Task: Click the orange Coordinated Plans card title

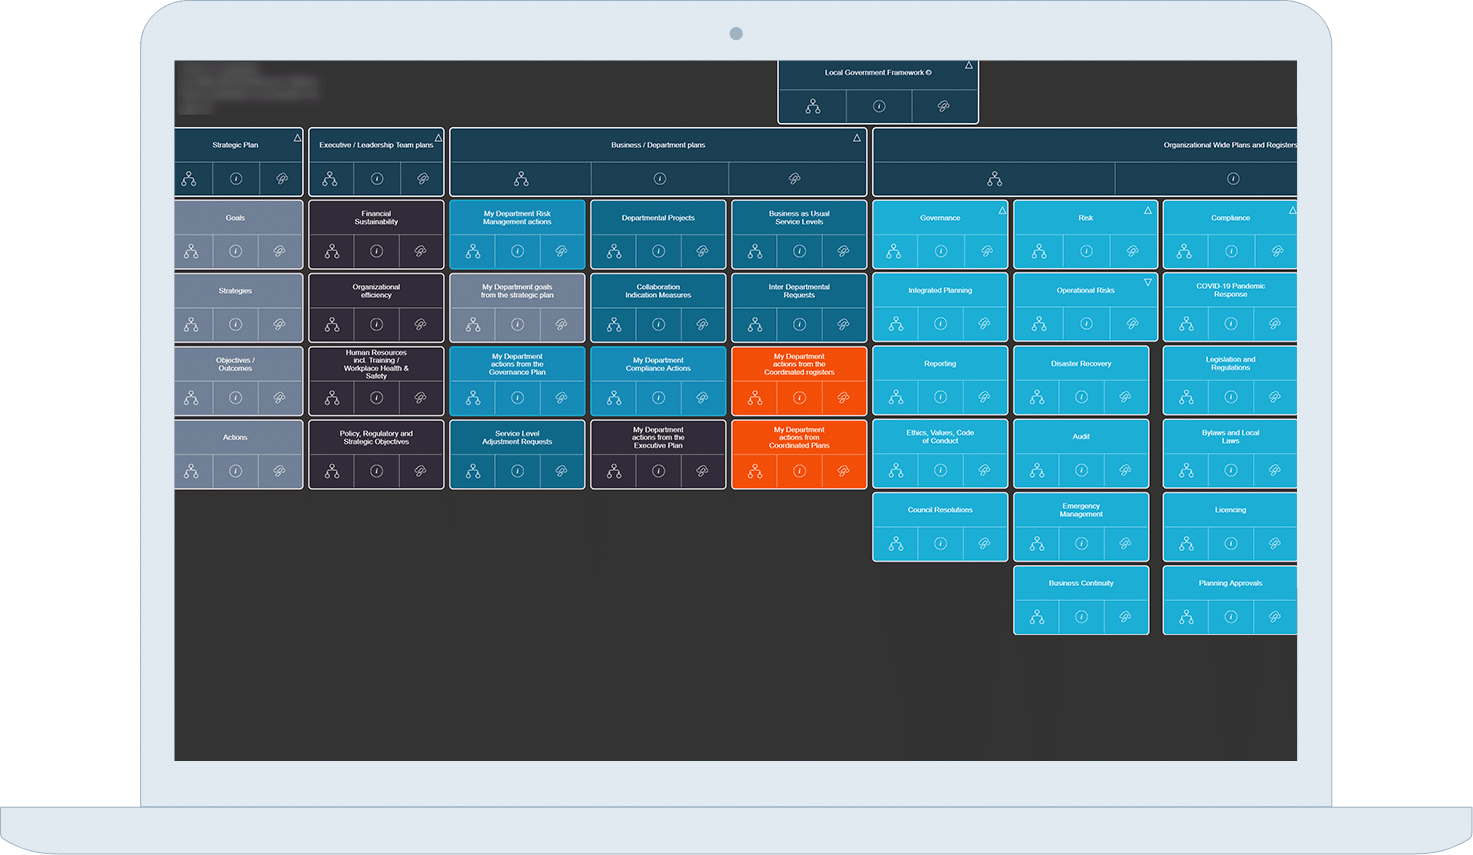Action: point(799,437)
